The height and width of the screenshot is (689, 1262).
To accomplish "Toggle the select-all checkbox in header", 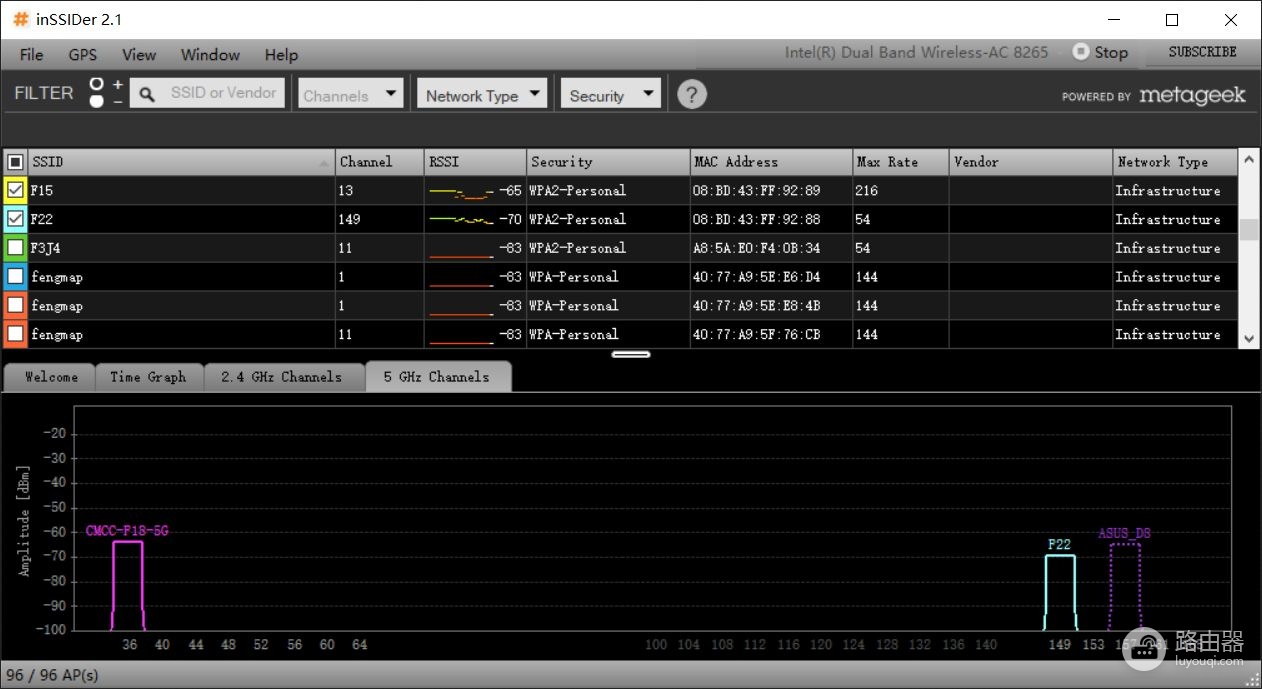I will tap(16, 162).
